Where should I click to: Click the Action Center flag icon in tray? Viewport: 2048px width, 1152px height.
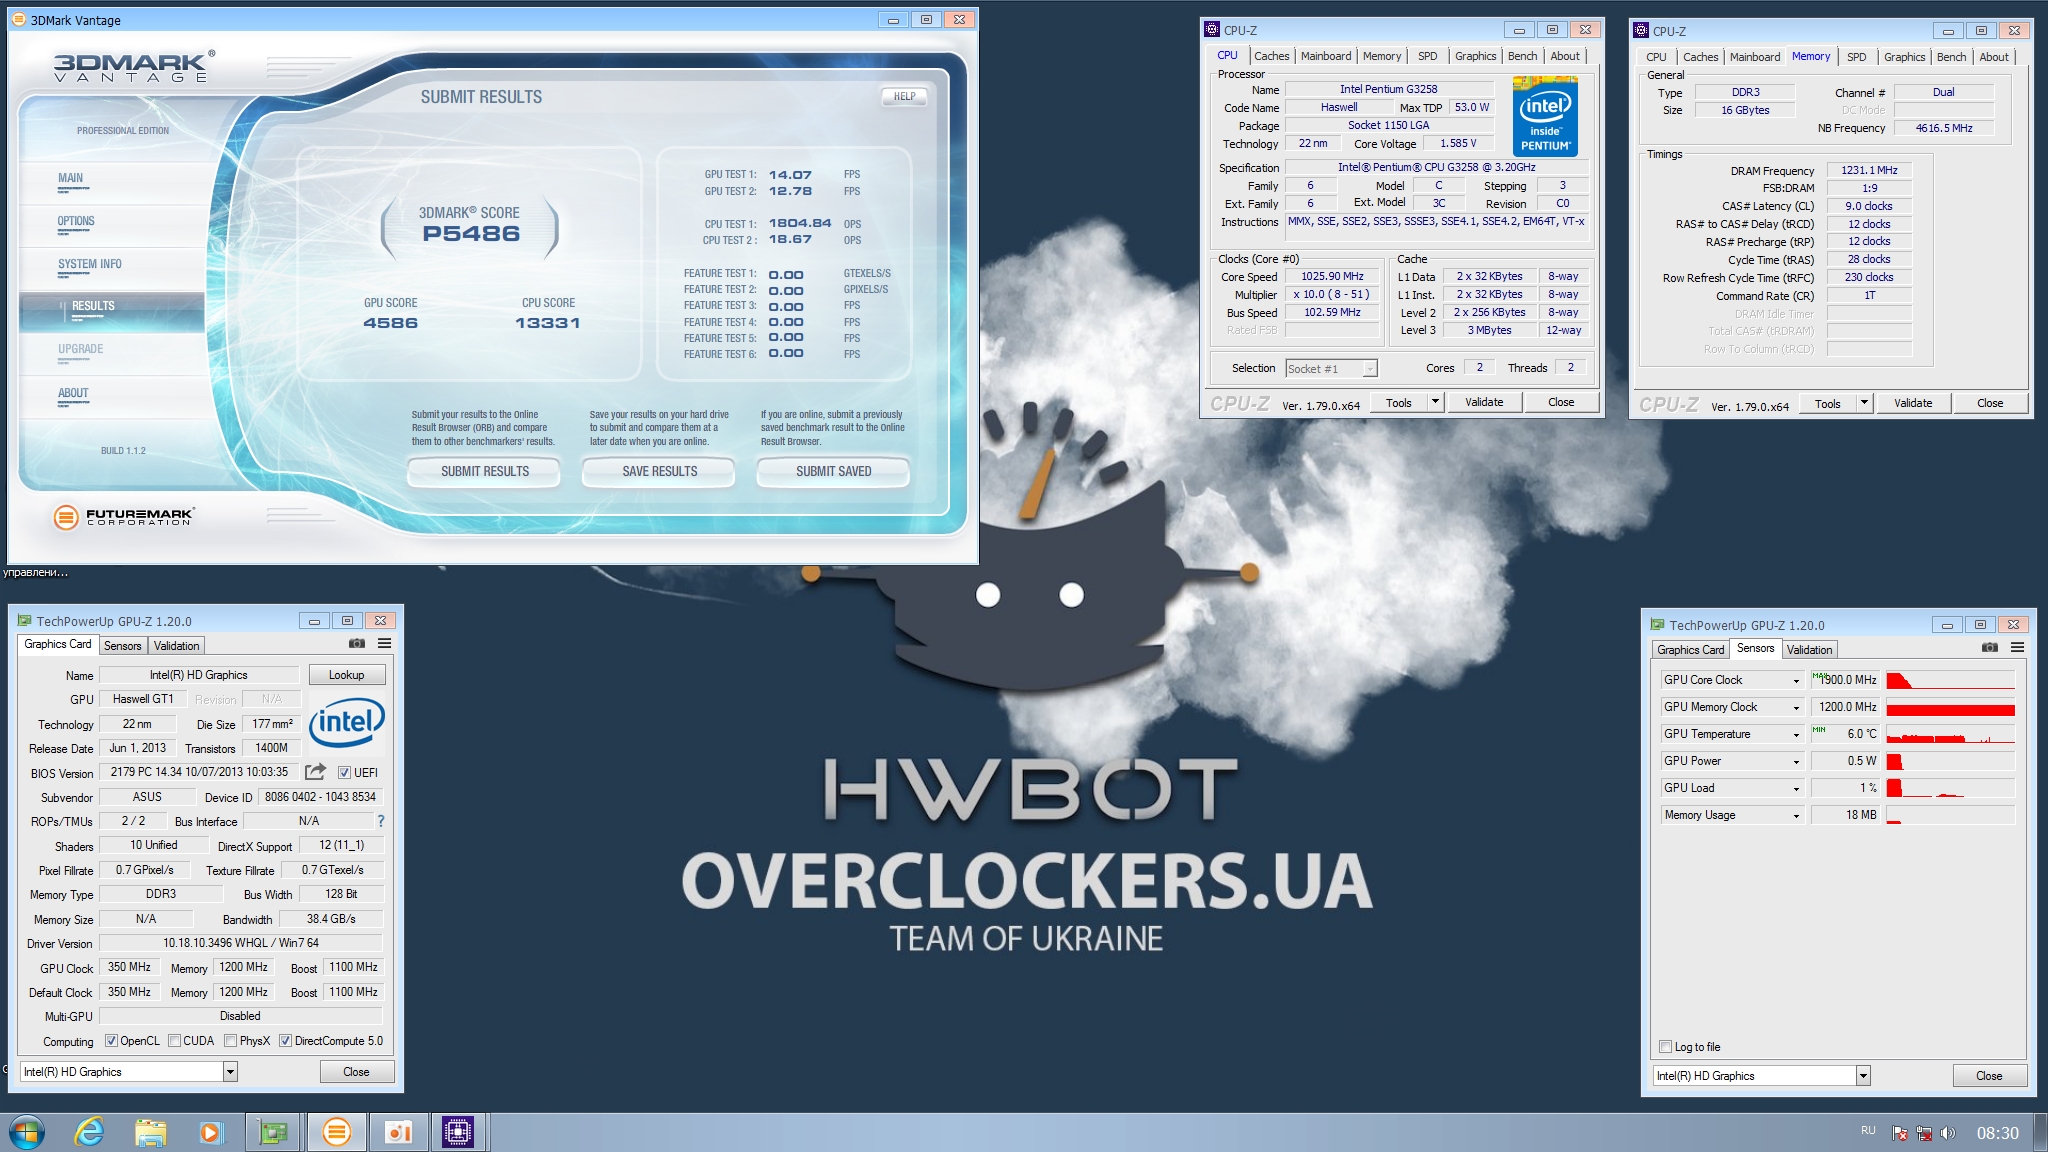tap(1899, 1133)
